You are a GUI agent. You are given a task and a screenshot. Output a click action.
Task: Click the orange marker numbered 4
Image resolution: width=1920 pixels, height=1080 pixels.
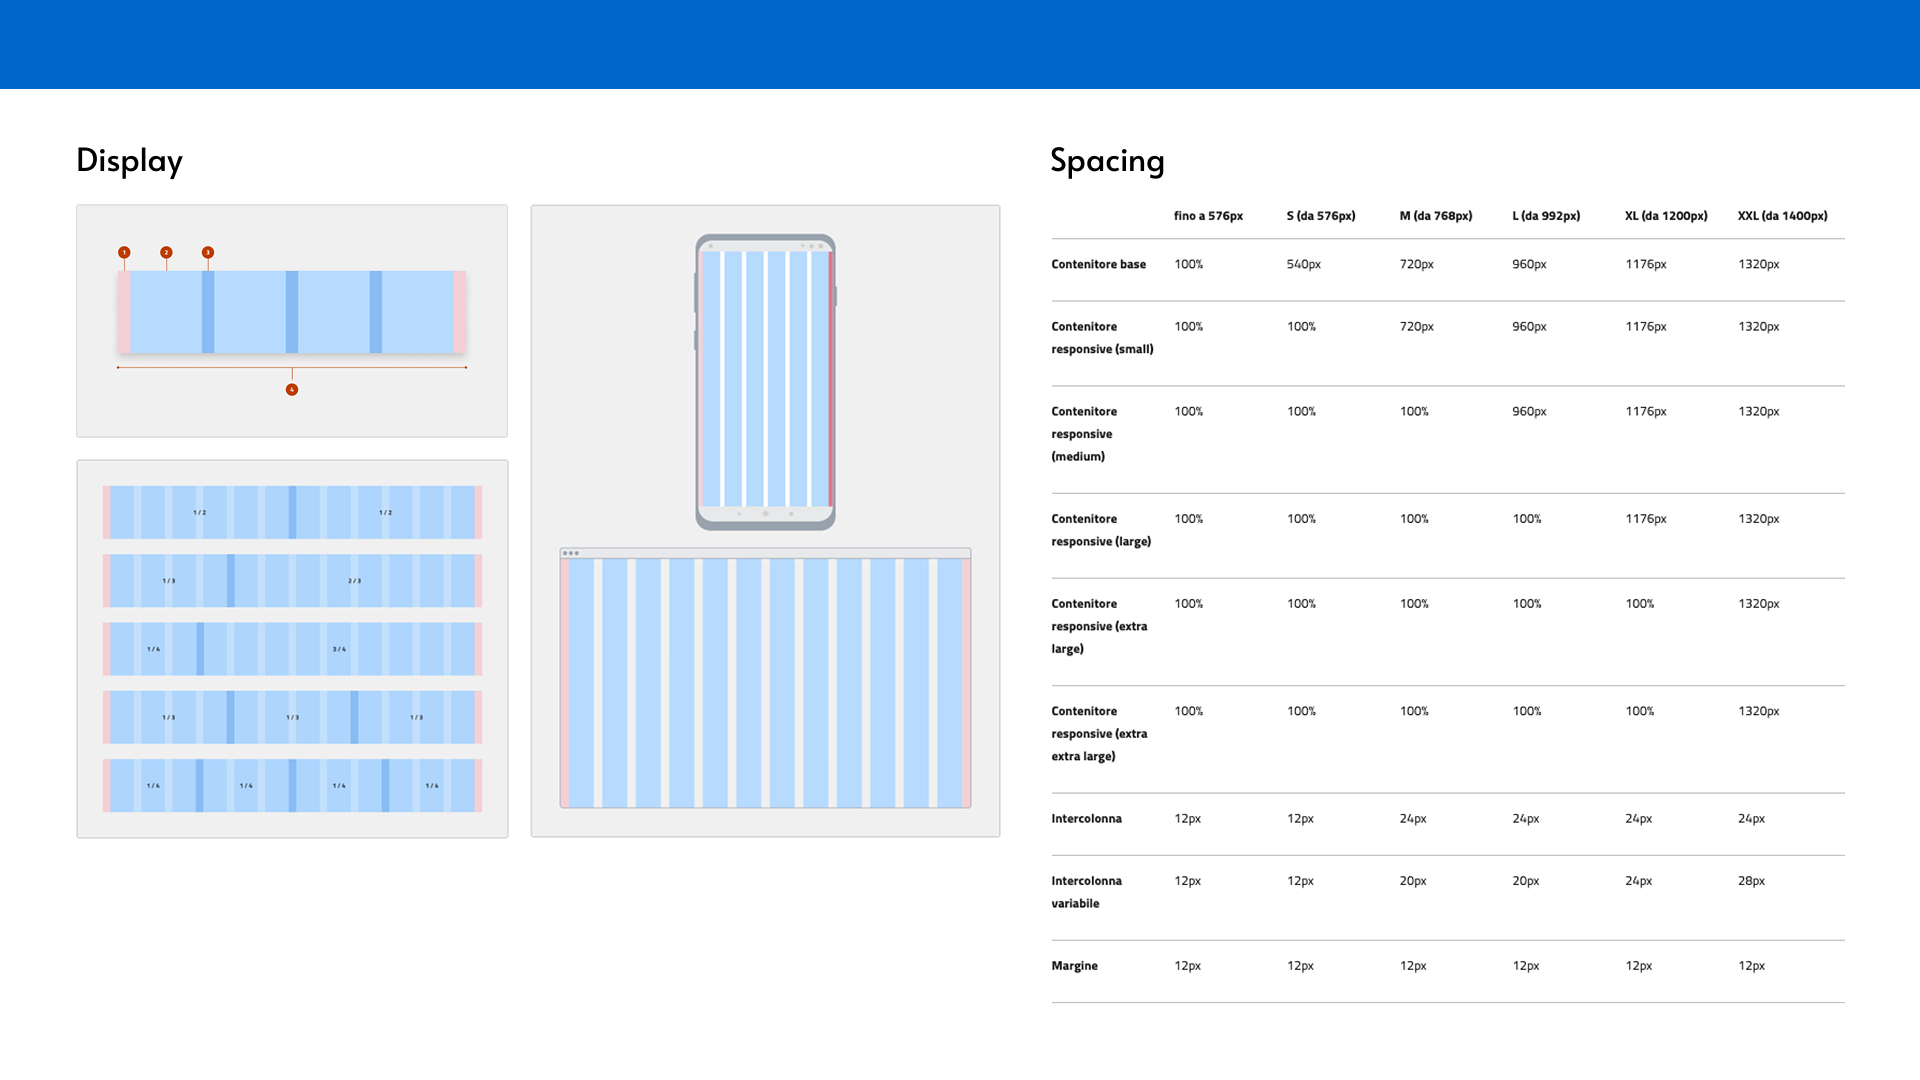(292, 390)
